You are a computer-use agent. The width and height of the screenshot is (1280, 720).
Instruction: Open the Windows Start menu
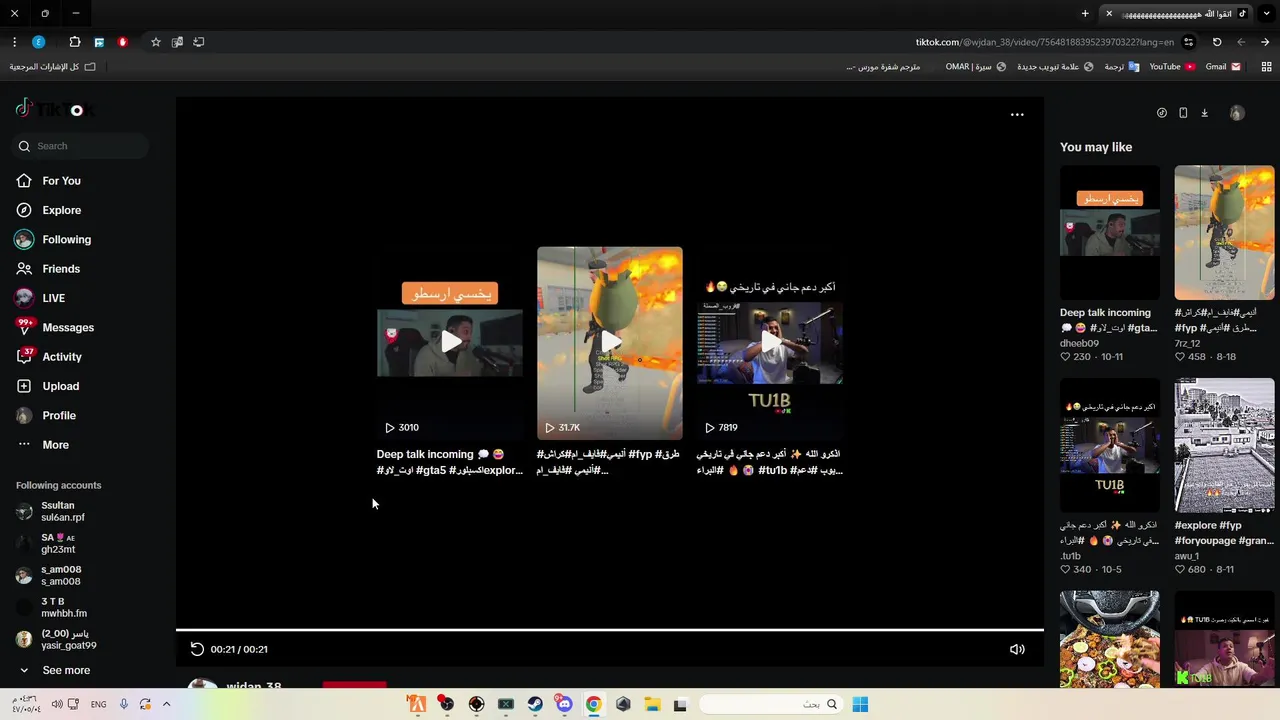[x=860, y=704]
